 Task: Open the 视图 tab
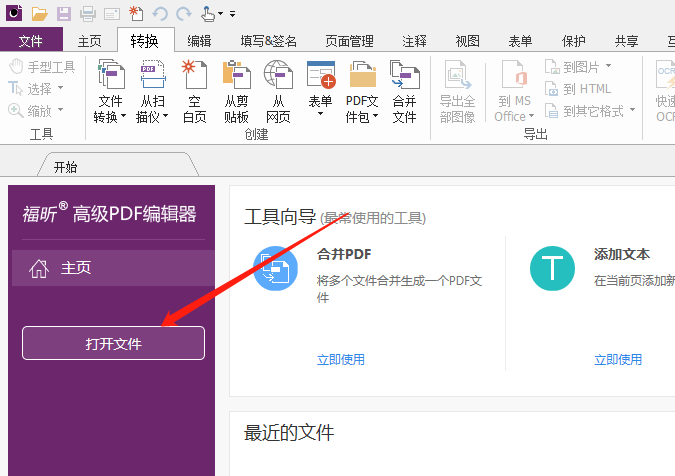pos(468,41)
